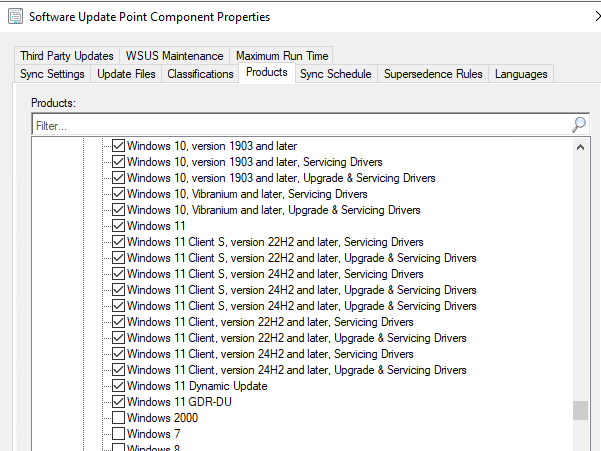The width and height of the screenshot is (601, 451).
Task: Select 'Windows 11 Client, version 24H2 and later, Upgrade & Servicing Drivers' text
Action: [297, 370]
